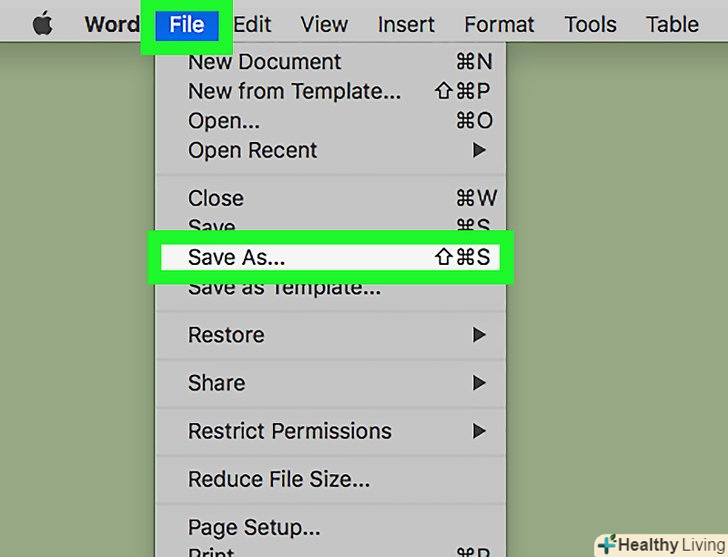Select Reduce File Size... option
Image resolution: width=728 pixels, height=557 pixels.
tap(279, 479)
